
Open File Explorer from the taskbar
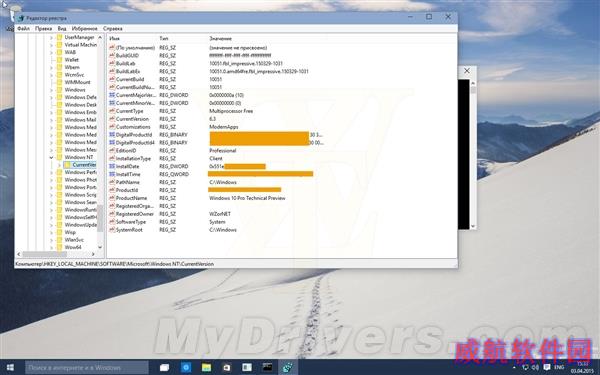[x=206, y=368]
